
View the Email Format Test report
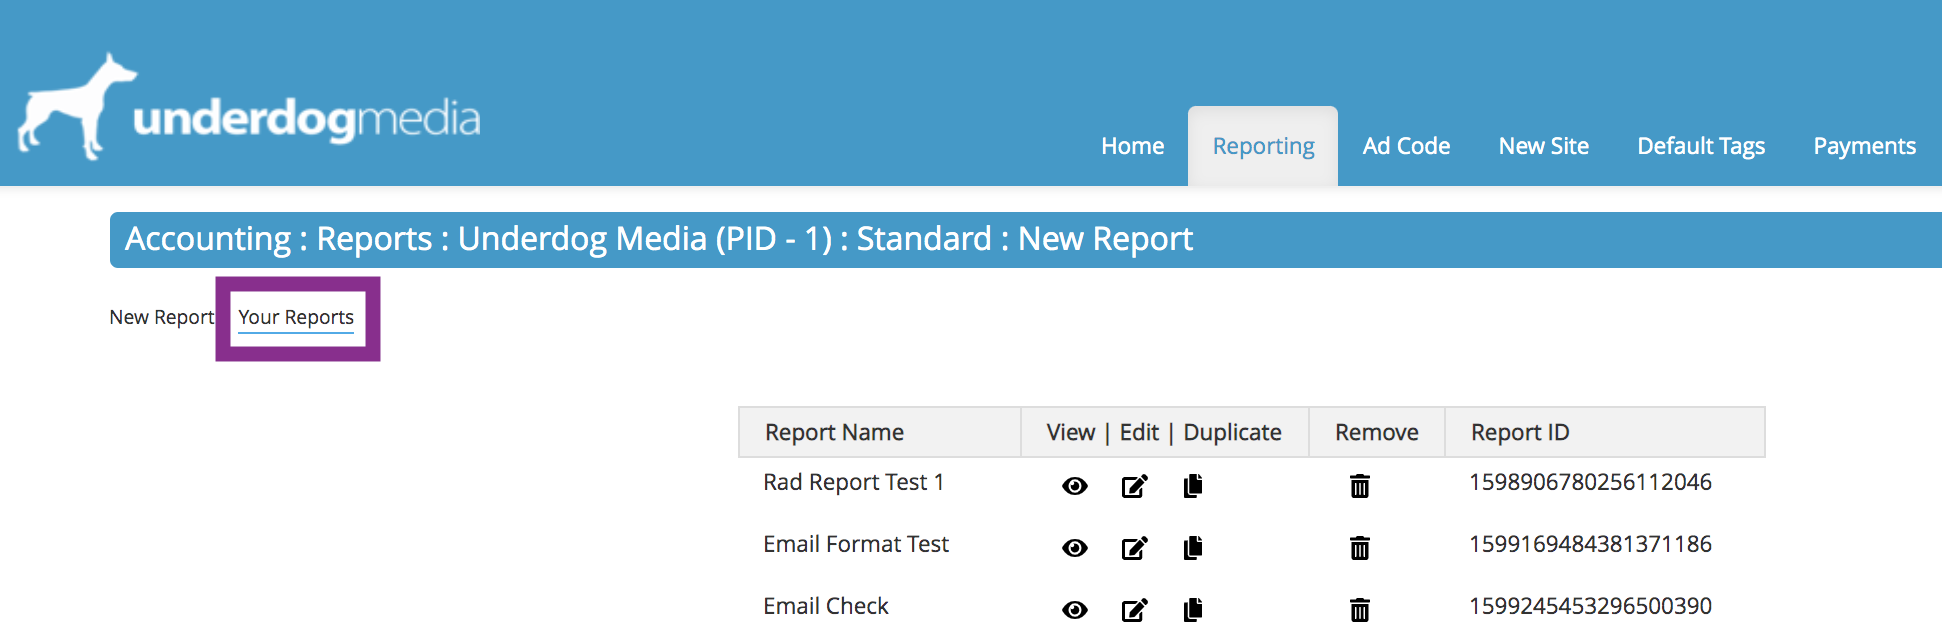click(x=1075, y=548)
